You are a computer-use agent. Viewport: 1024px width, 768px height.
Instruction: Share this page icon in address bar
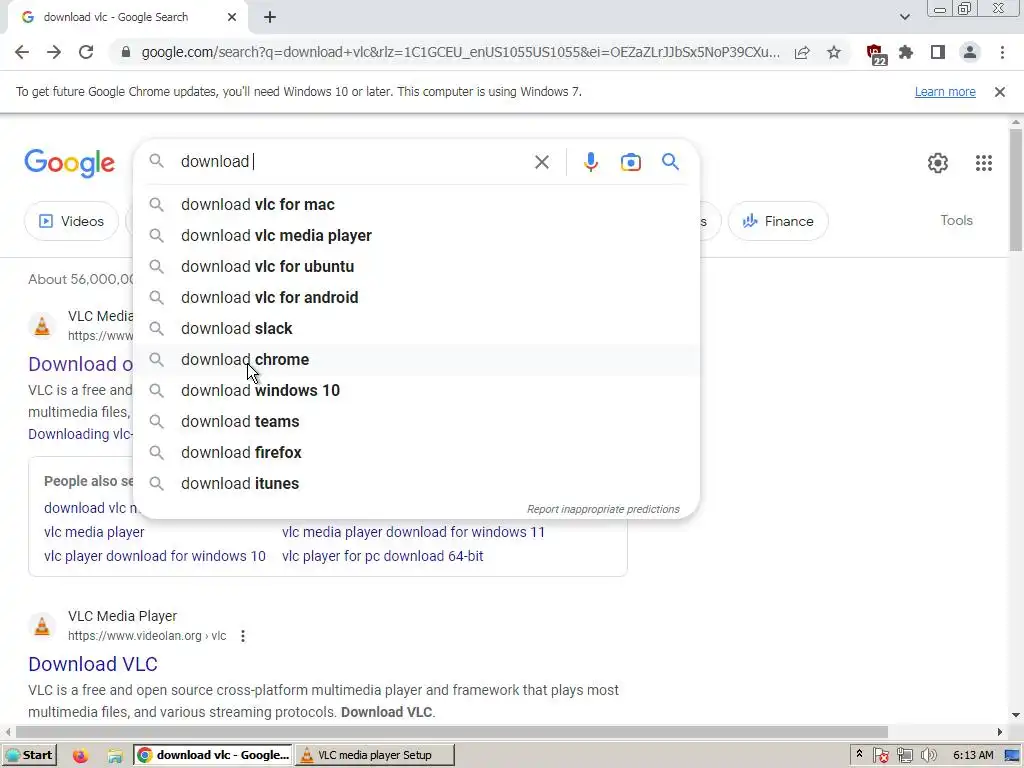[802, 52]
